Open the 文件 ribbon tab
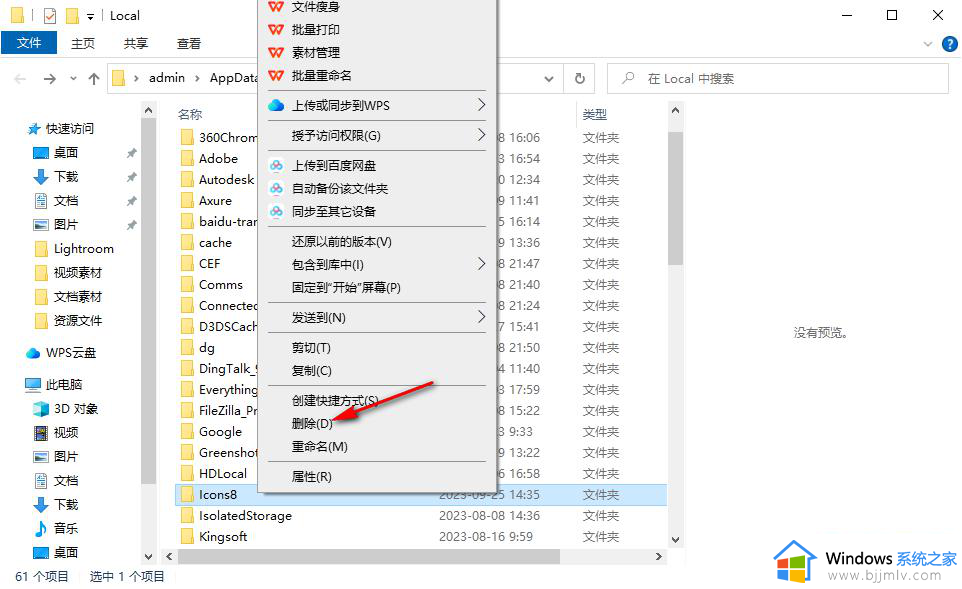The height and width of the screenshot is (589, 962). (x=29, y=43)
